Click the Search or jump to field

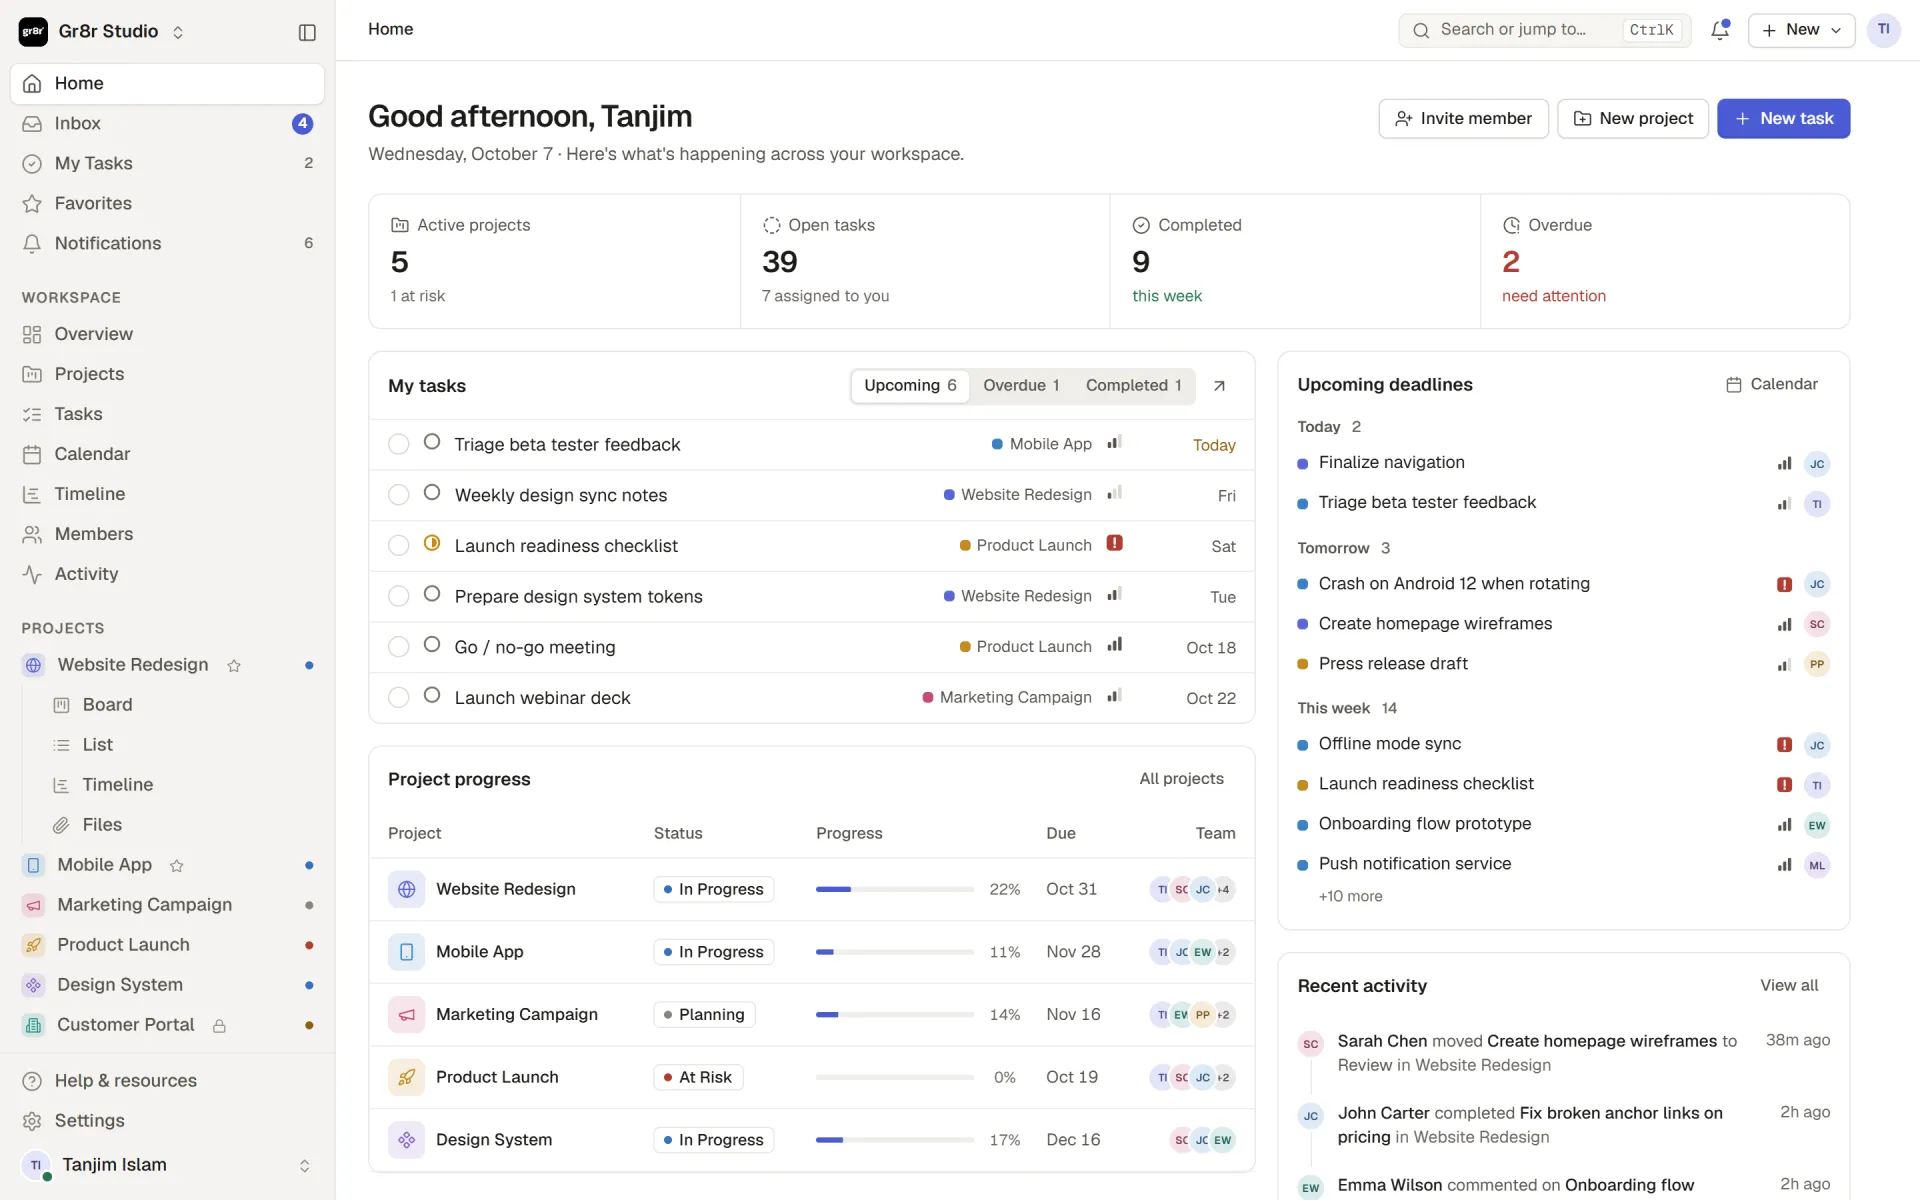pos(1544,30)
